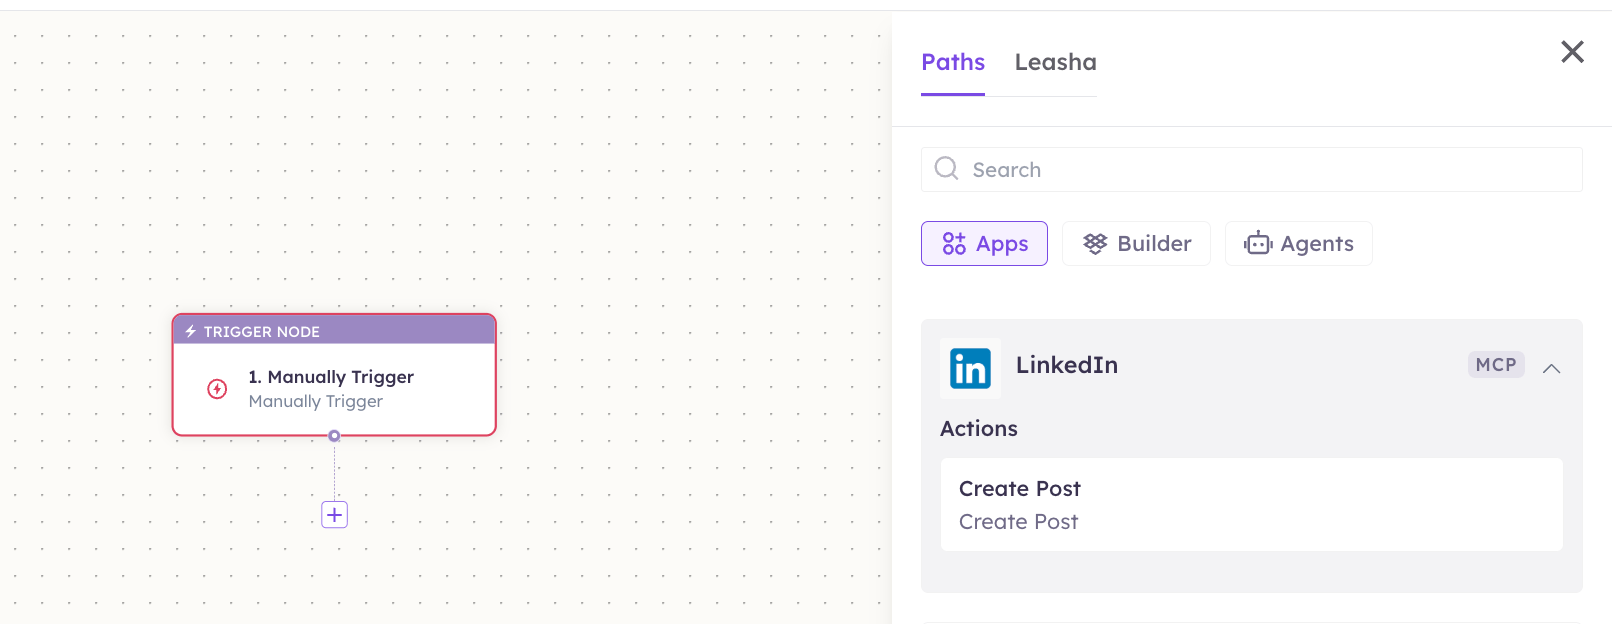Select the Apps filter button
1612x624 pixels.
coord(984,244)
